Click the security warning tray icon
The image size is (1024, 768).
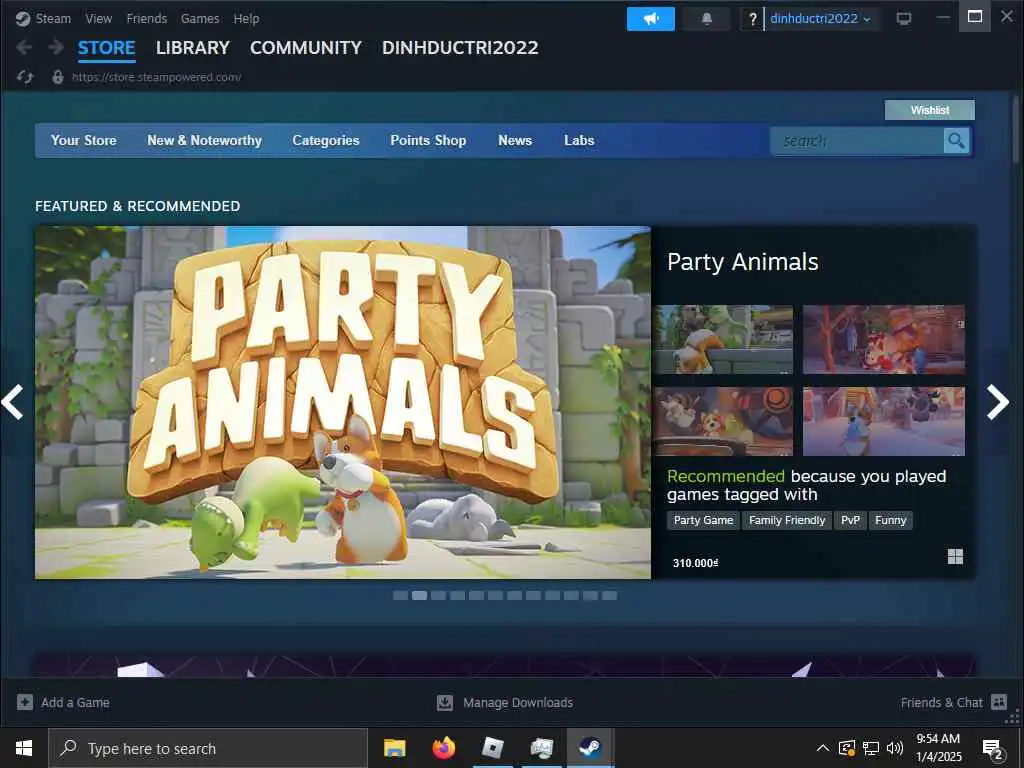(x=846, y=748)
